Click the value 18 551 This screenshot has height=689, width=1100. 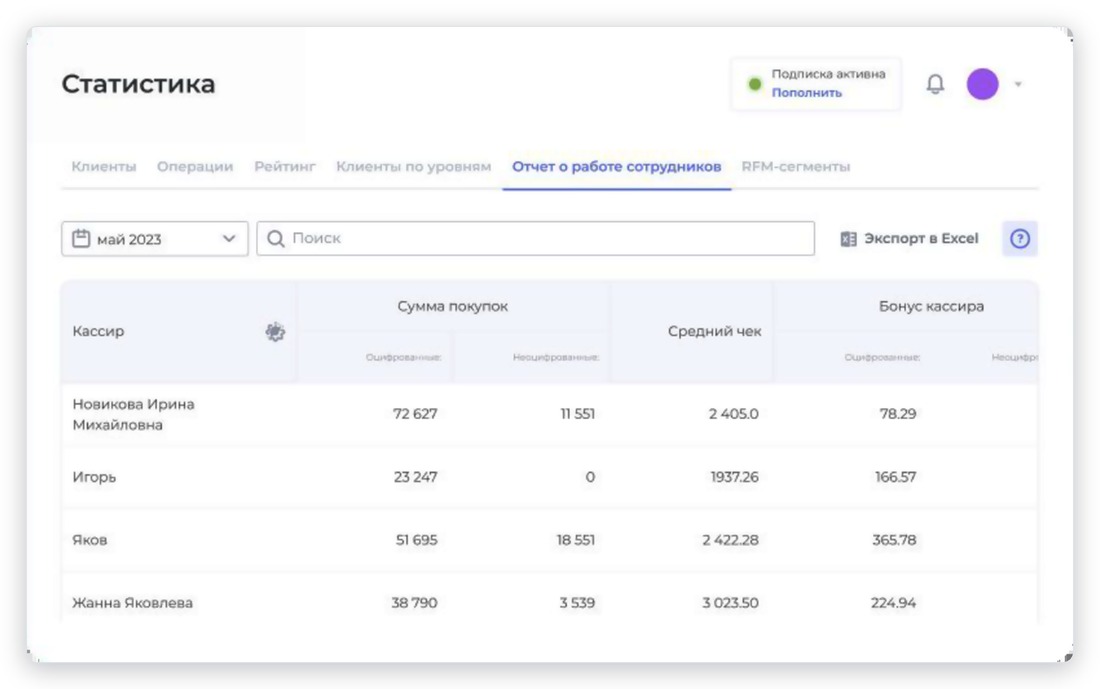click(576, 540)
